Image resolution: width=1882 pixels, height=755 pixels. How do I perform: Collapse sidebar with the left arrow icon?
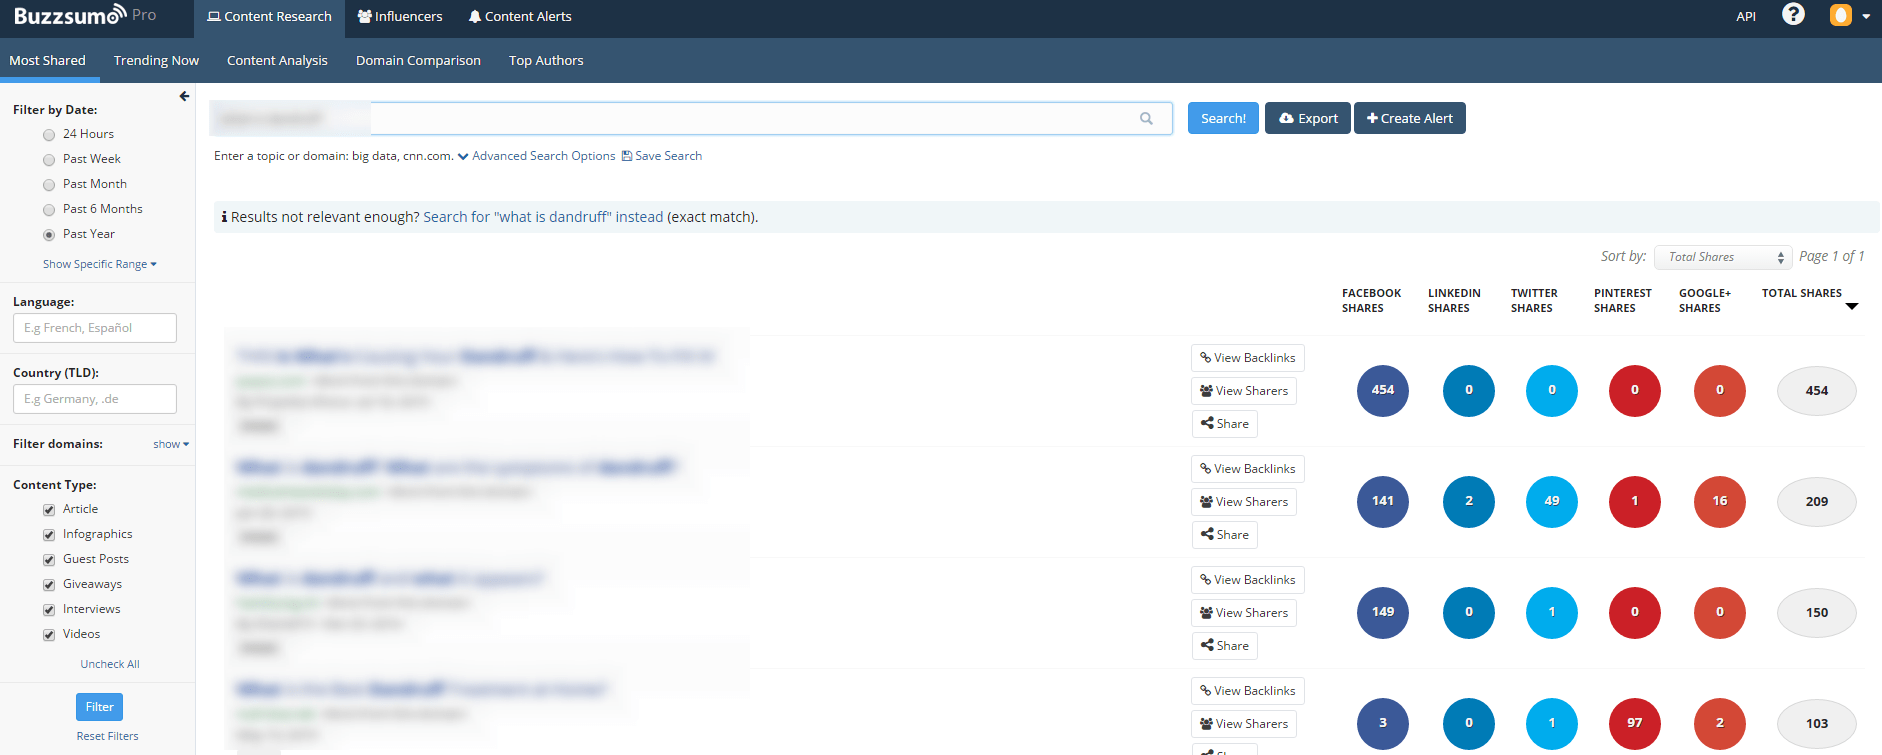(x=184, y=97)
